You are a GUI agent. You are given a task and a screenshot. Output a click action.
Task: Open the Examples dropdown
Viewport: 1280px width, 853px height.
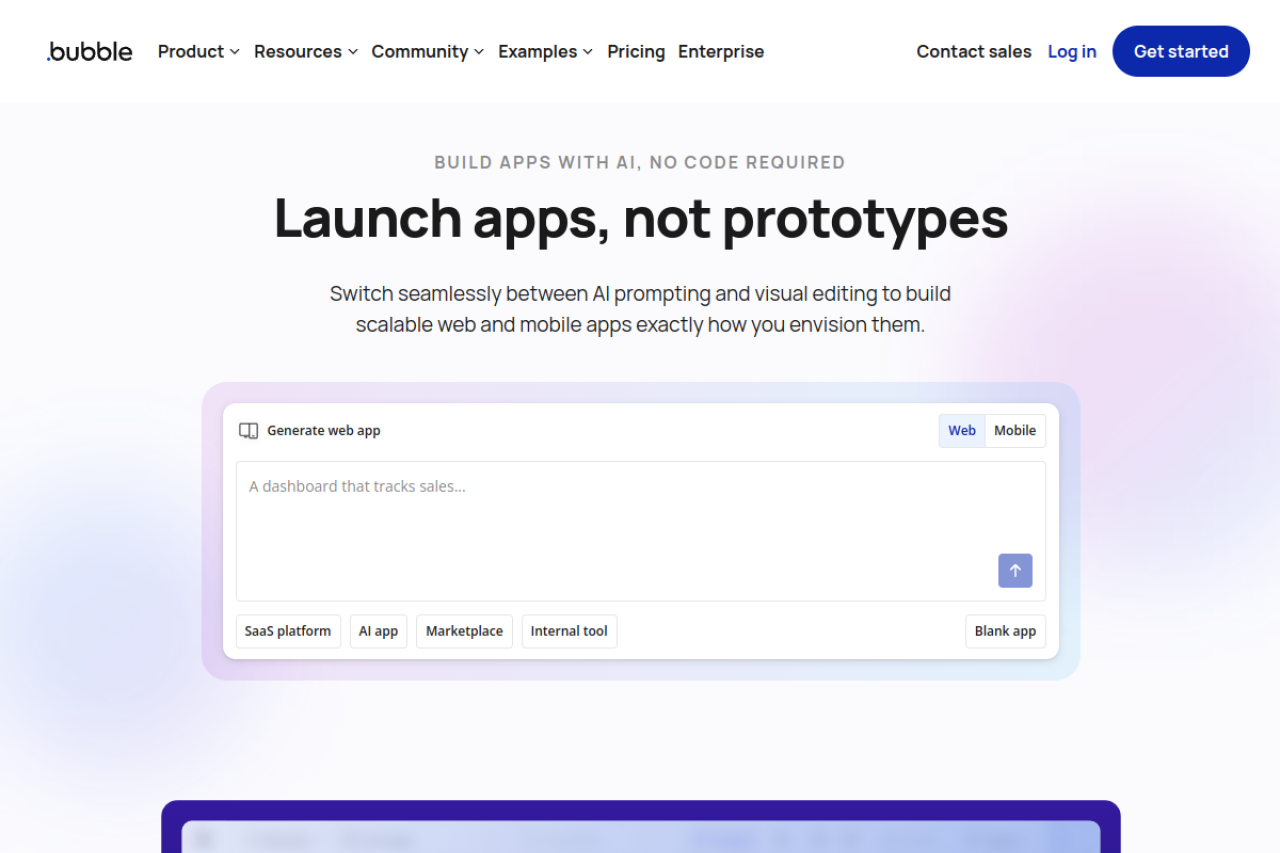pyautogui.click(x=546, y=51)
